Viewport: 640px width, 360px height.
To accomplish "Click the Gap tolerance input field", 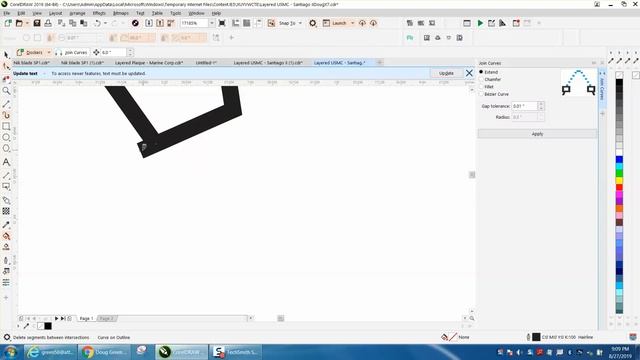I will coord(524,106).
